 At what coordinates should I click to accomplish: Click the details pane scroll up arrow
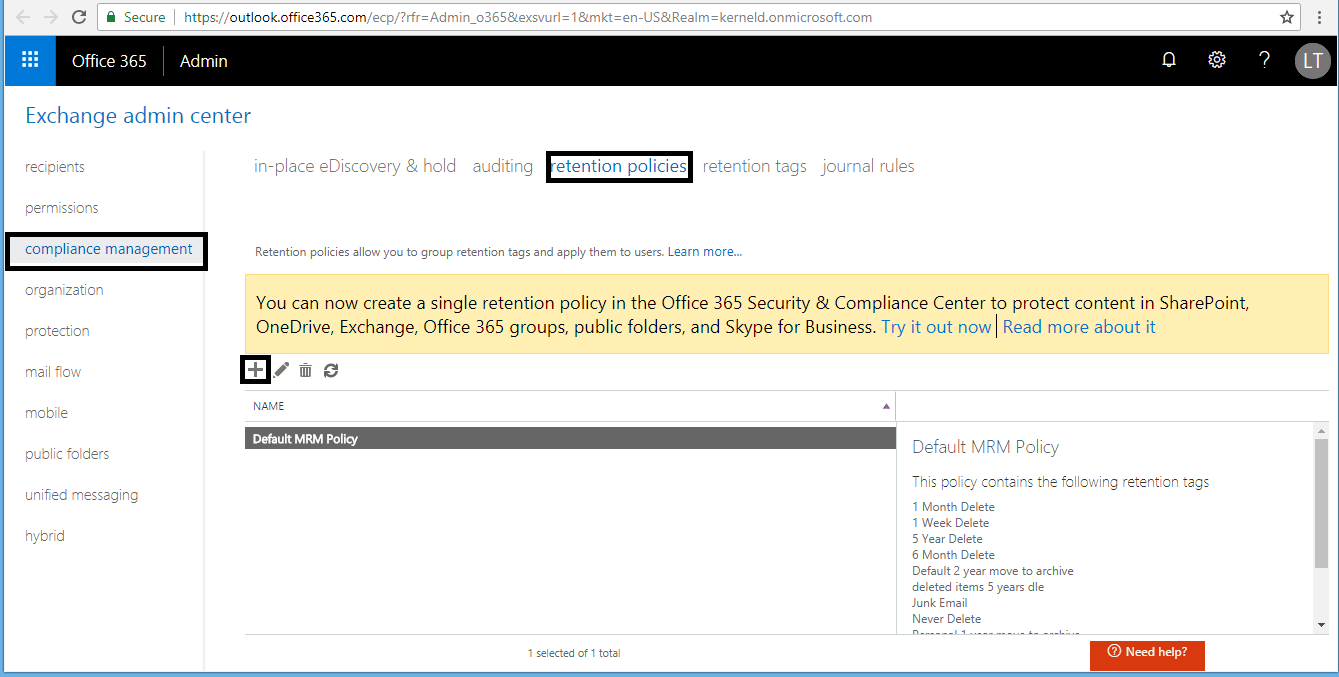coord(1321,430)
